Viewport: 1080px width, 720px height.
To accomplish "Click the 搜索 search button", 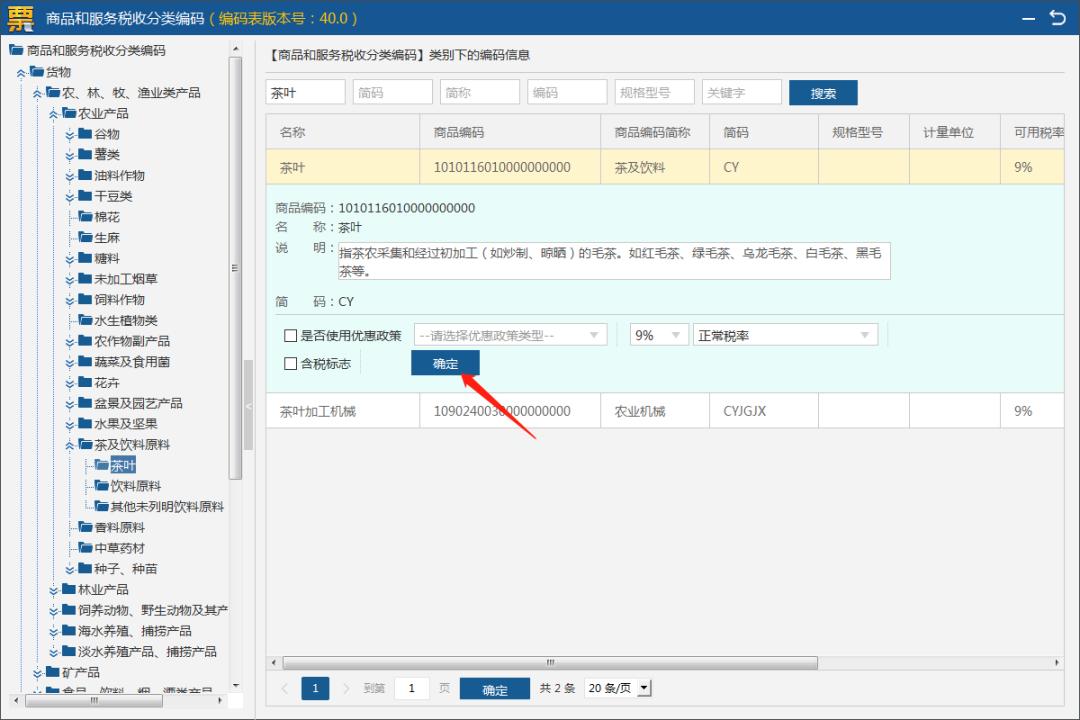I will (823, 91).
